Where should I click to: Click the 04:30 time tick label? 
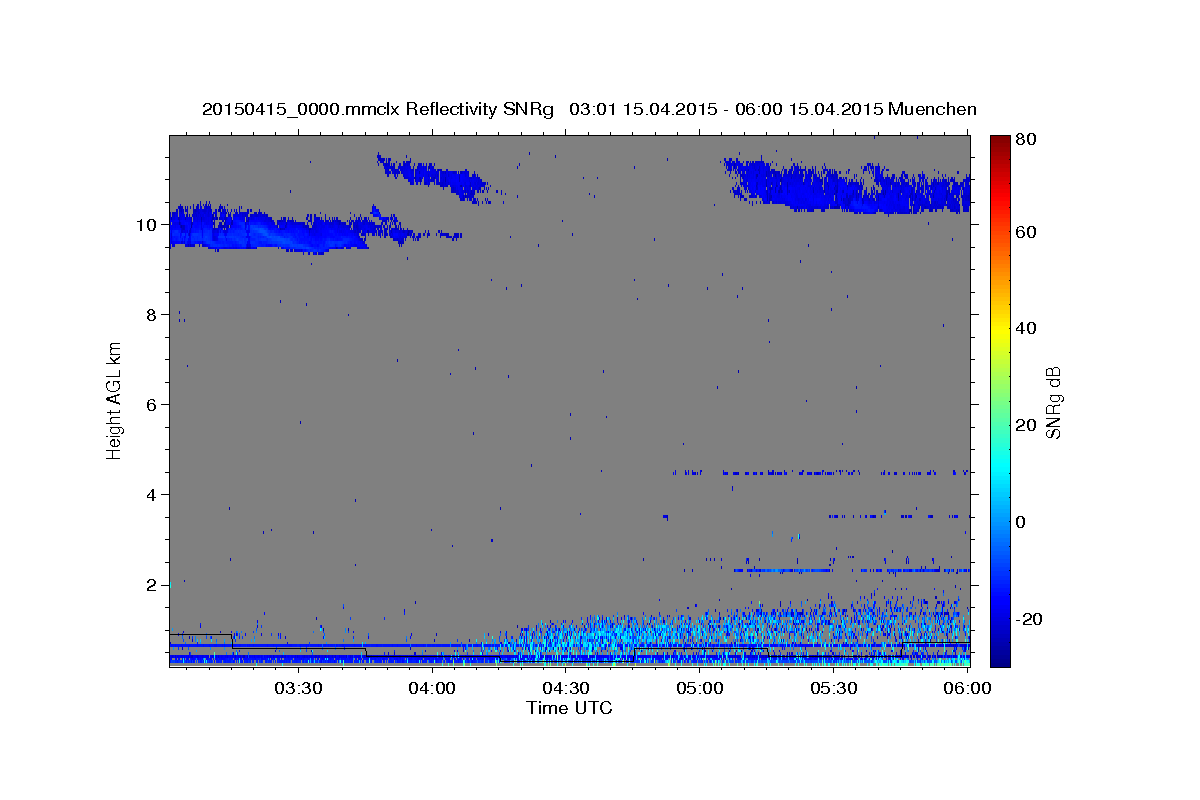point(565,689)
